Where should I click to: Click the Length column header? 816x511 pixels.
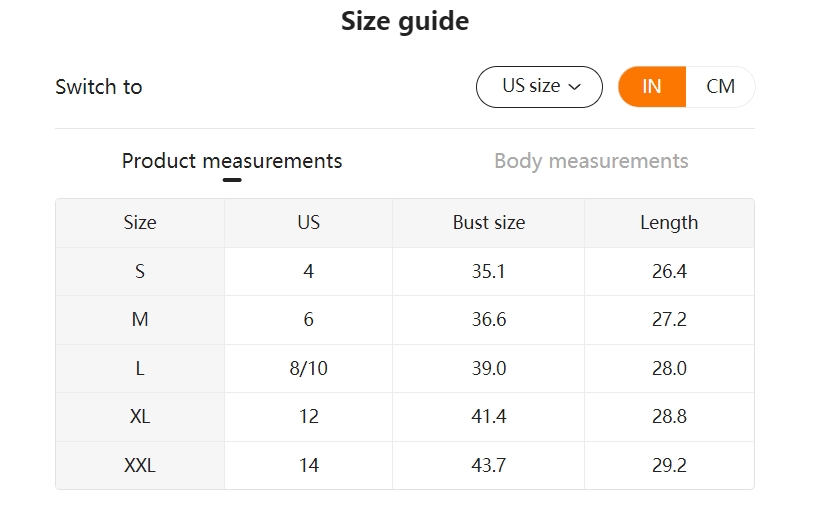coord(669,223)
